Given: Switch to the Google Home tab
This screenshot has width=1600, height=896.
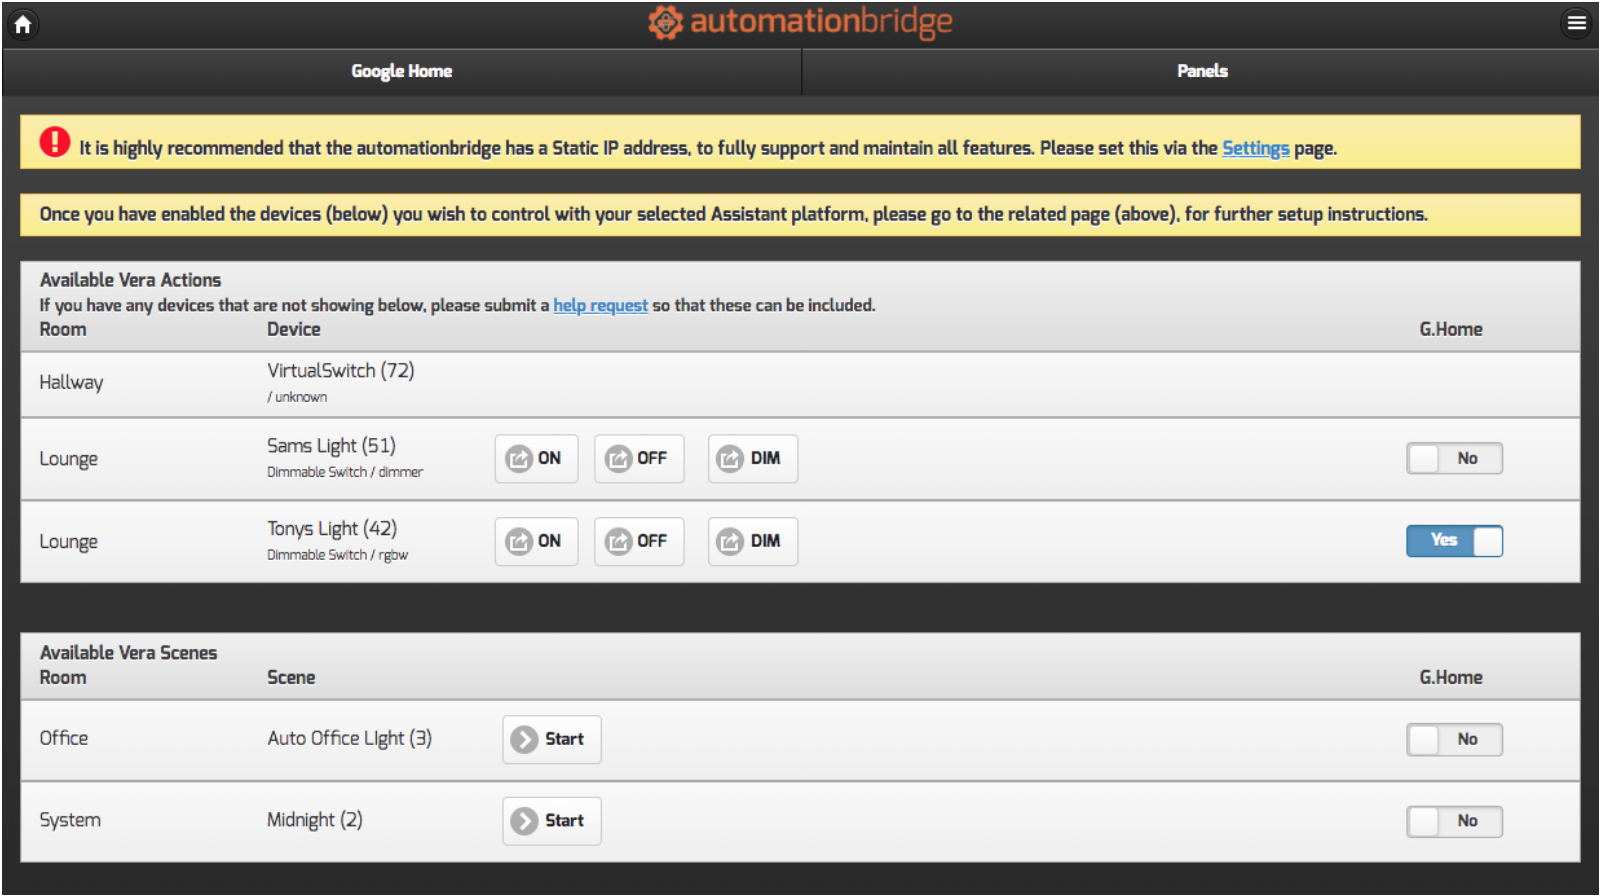Looking at the screenshot, I should 402,71.
